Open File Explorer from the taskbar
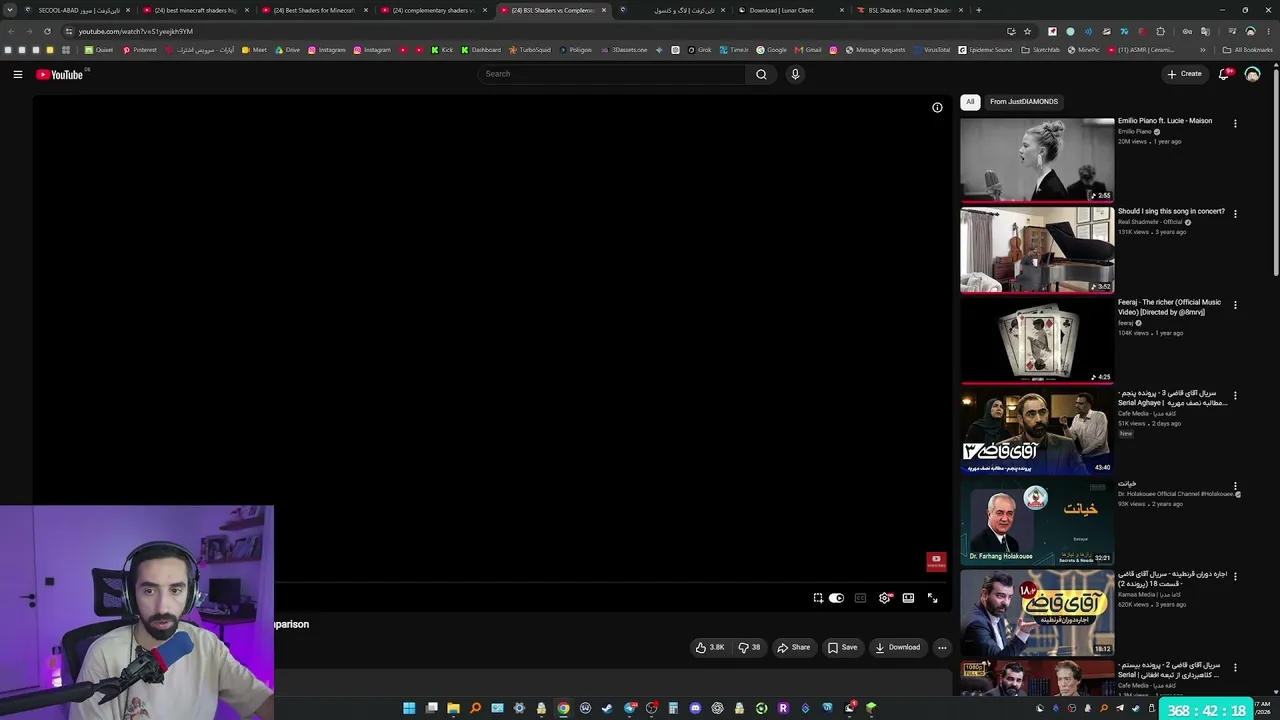This screenshot has height=720, width=1280. [x=453, y=708]
